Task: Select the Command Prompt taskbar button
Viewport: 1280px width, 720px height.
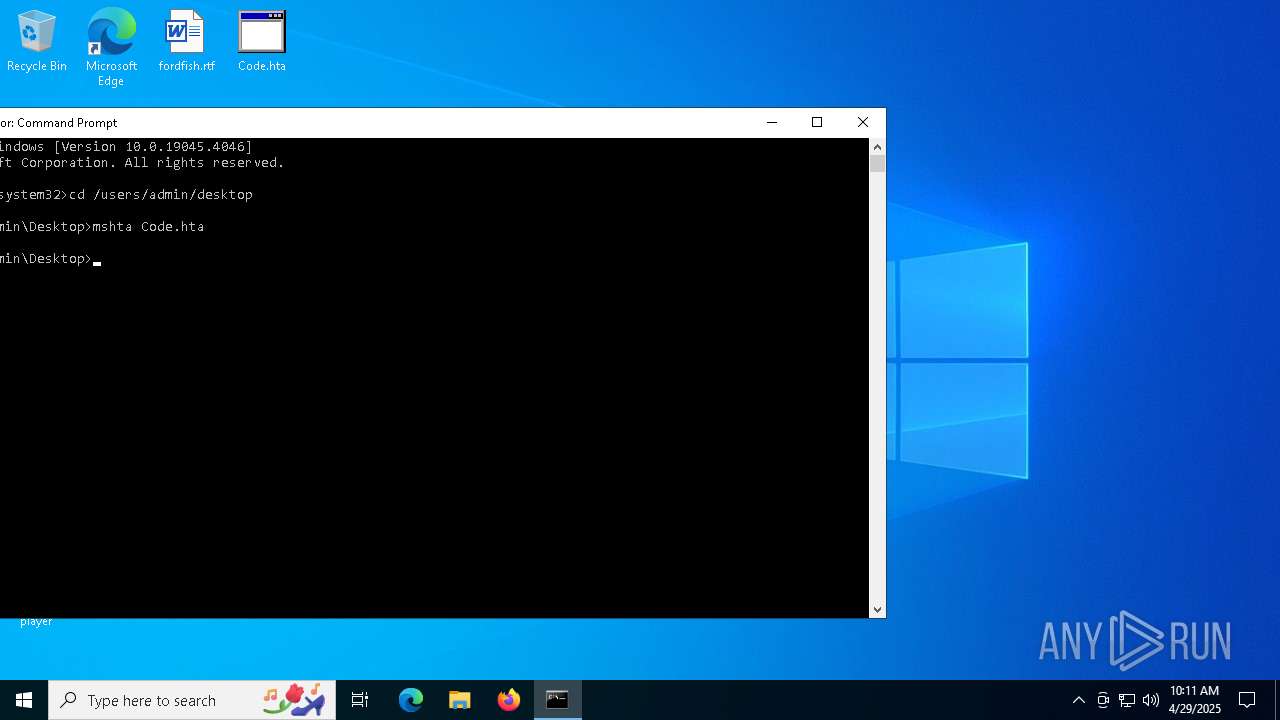Action: click(558, 700)
